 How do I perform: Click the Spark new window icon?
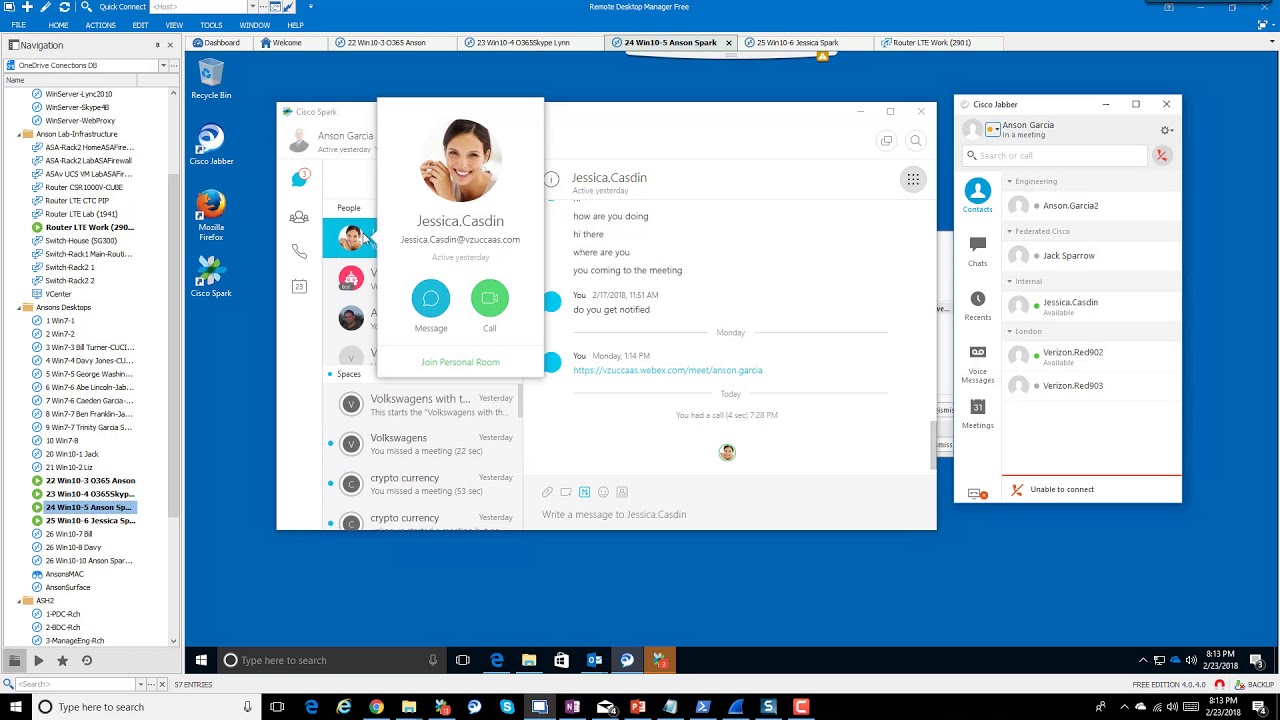887,141
